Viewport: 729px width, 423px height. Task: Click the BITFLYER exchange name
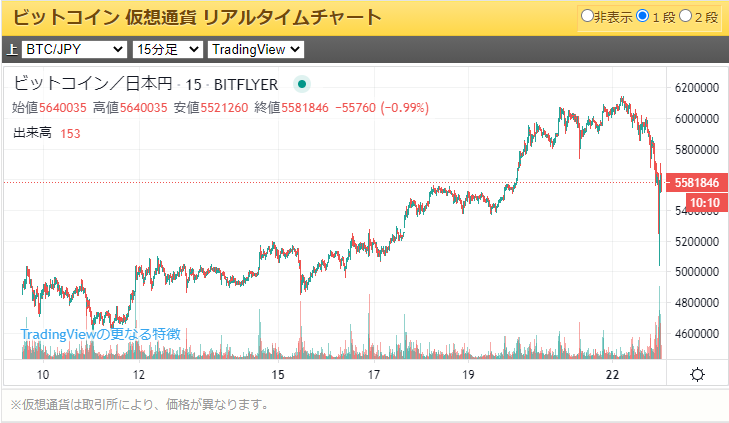tap(246, 85)
